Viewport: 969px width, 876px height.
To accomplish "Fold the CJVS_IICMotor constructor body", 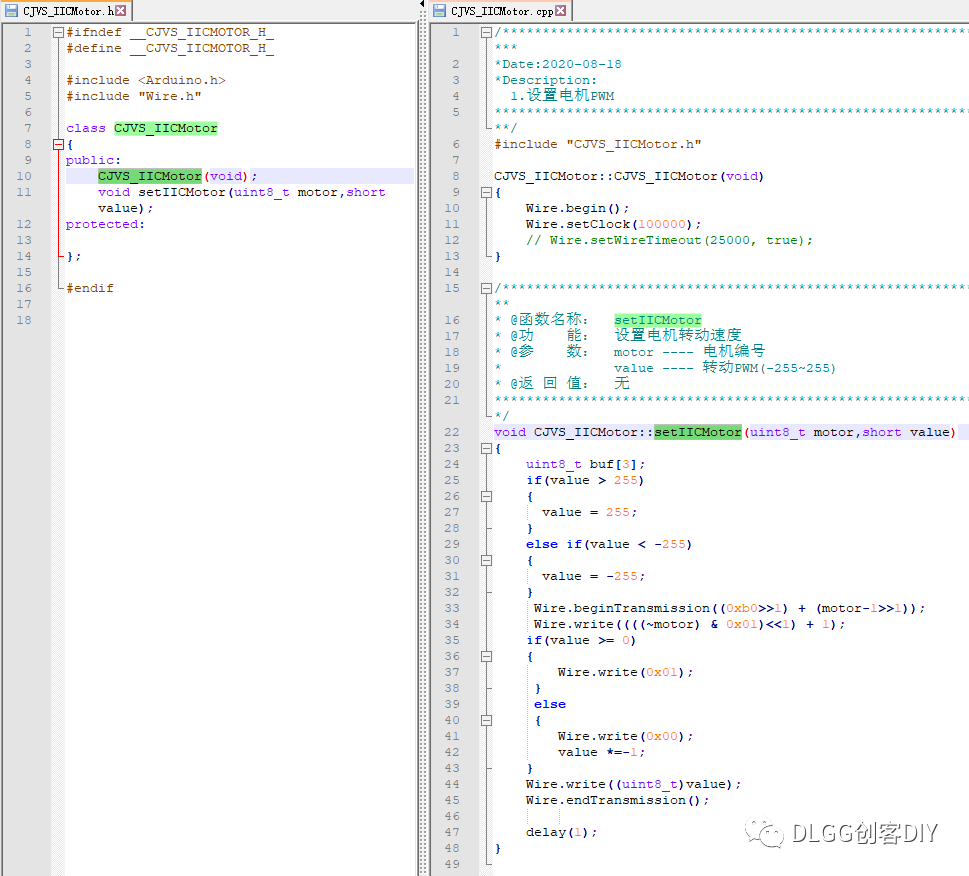I will coord(486,192).
